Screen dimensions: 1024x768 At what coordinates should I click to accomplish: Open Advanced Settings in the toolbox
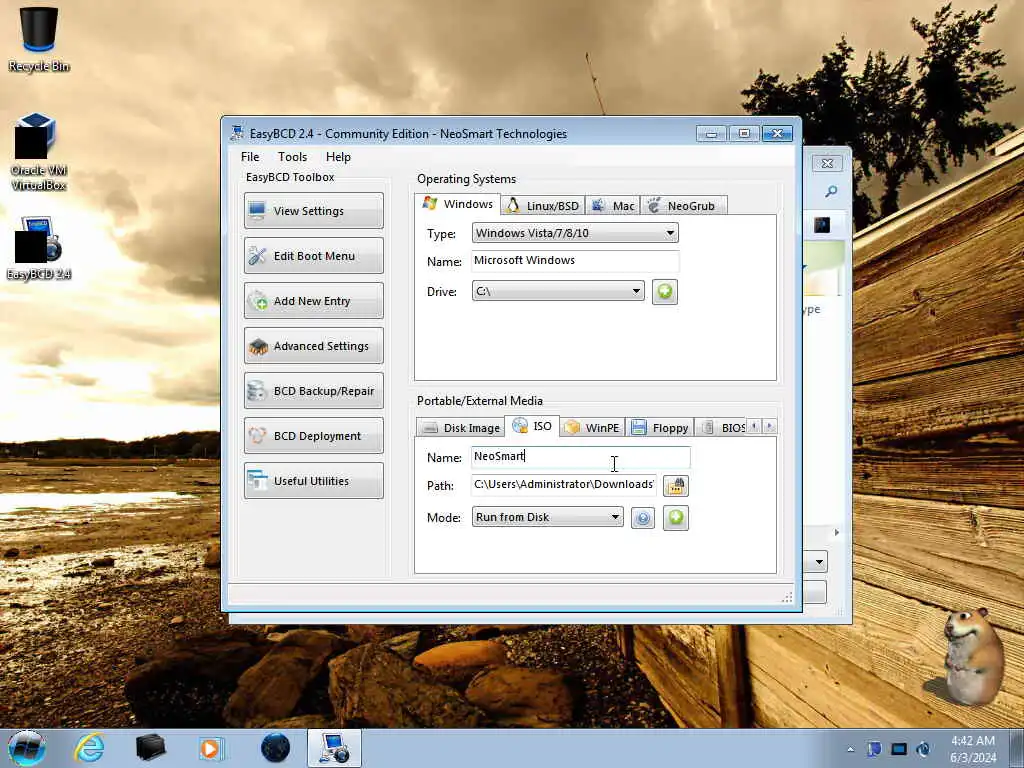313,345
